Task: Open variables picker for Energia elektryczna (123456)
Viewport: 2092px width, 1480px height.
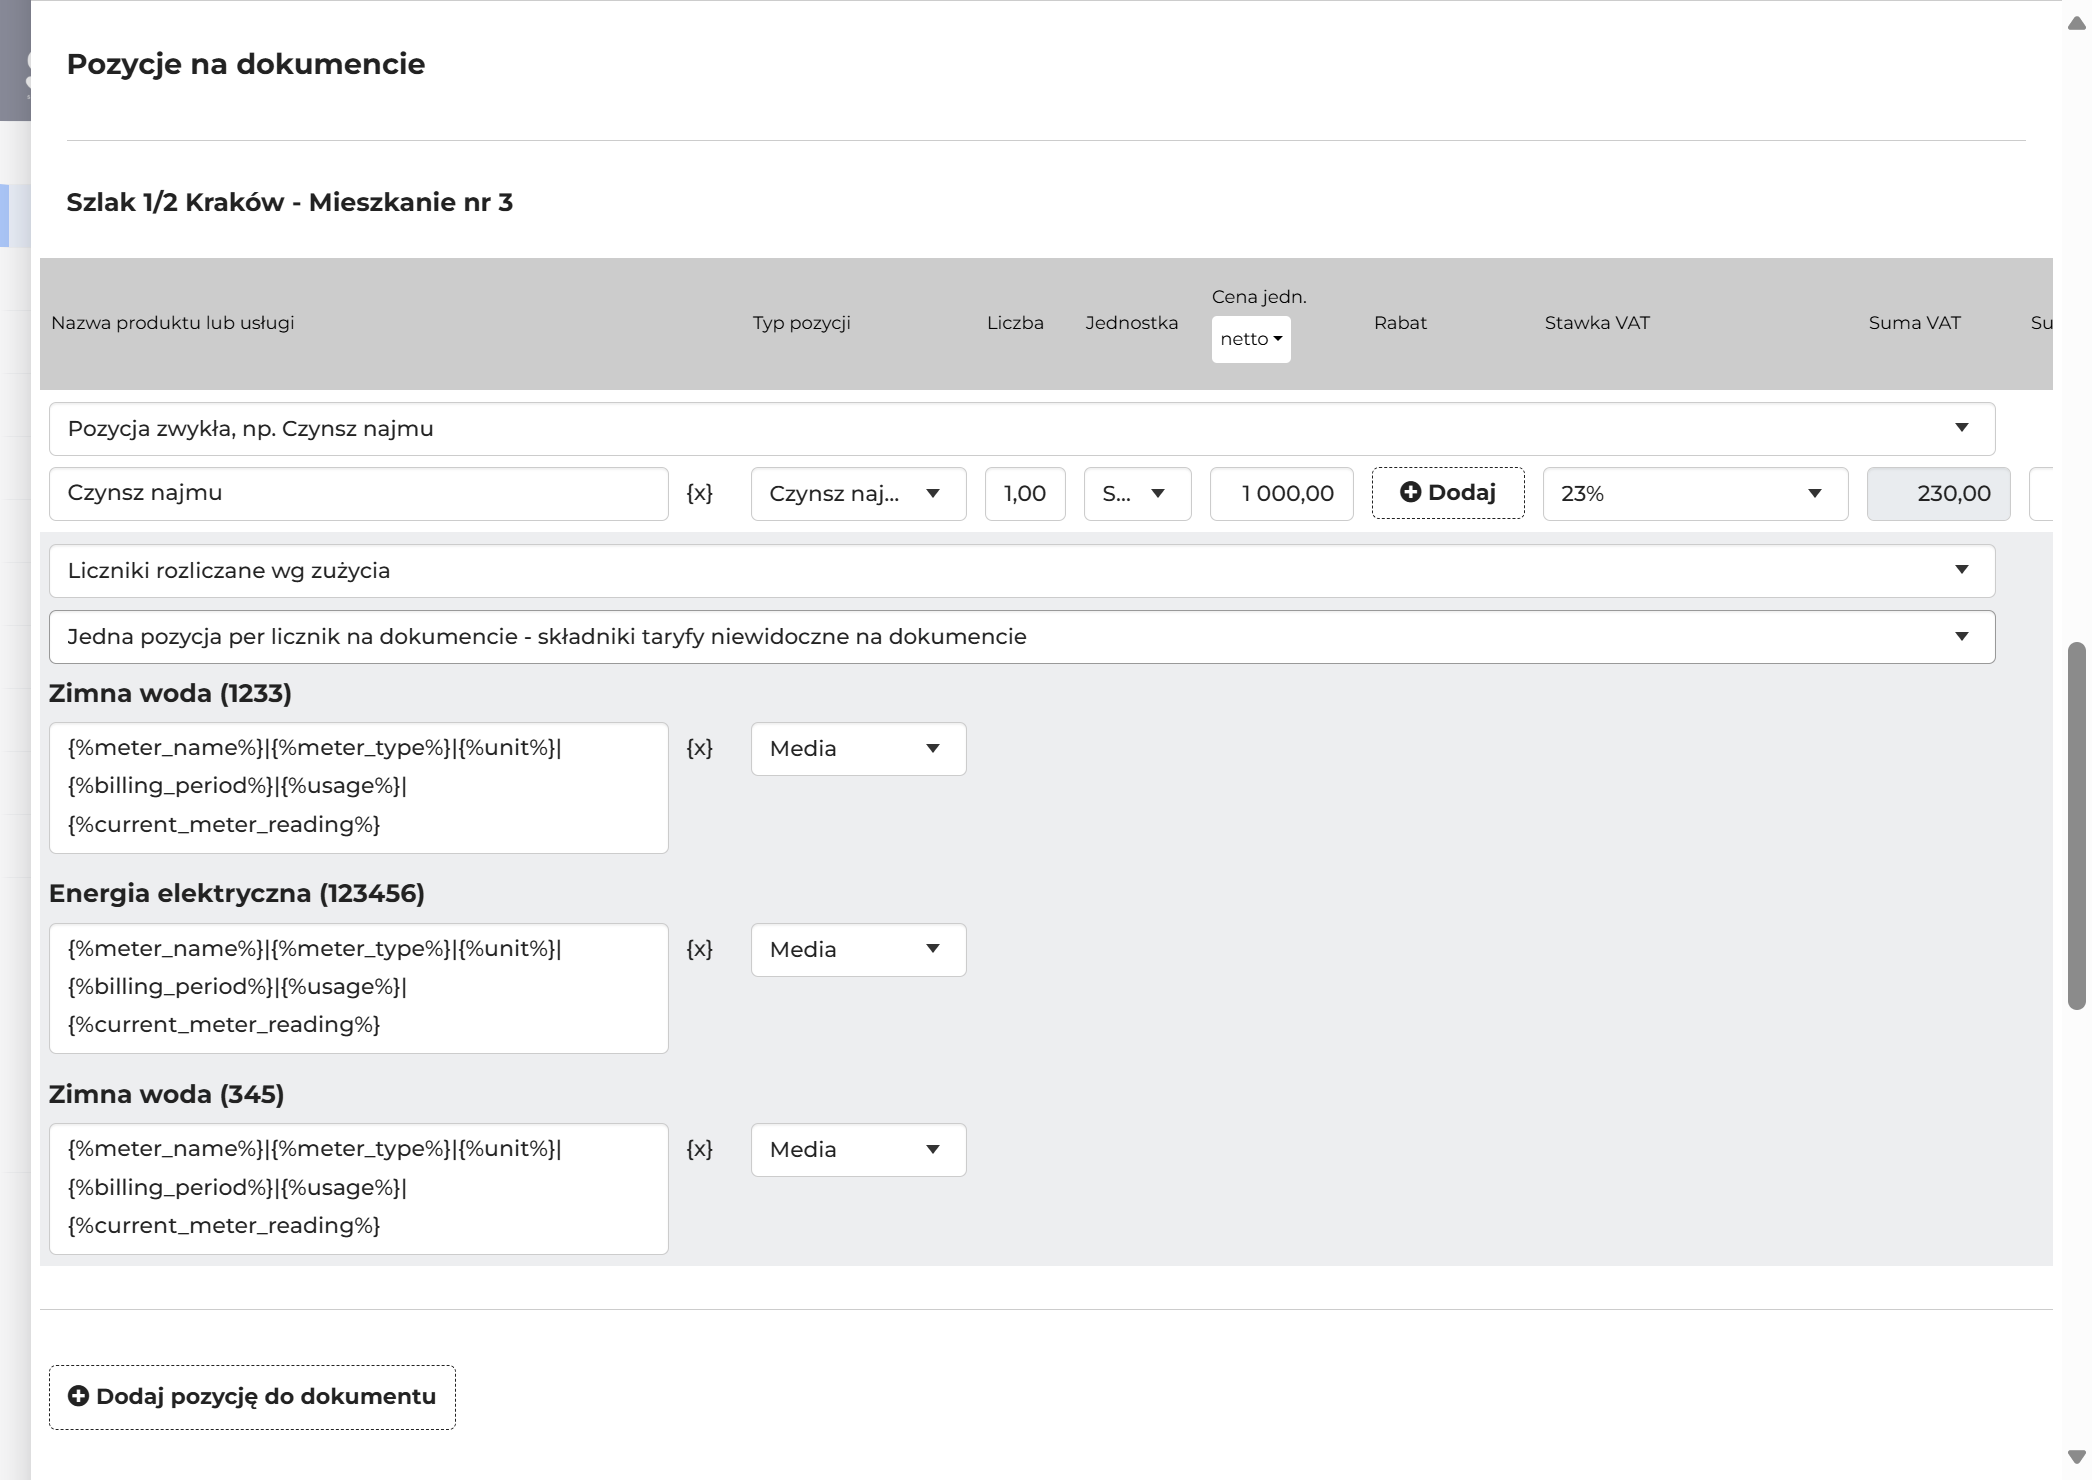Action: [x=699, y=949]
